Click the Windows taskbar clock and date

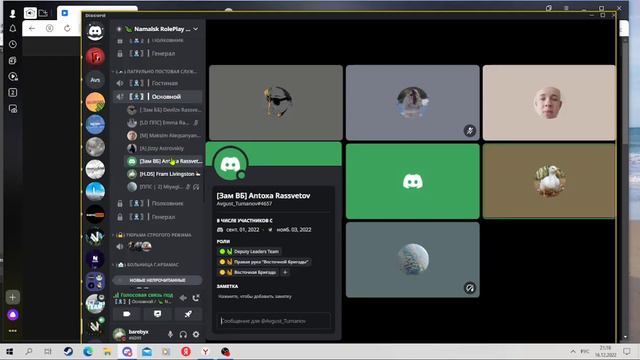click(x=605, y=351)
